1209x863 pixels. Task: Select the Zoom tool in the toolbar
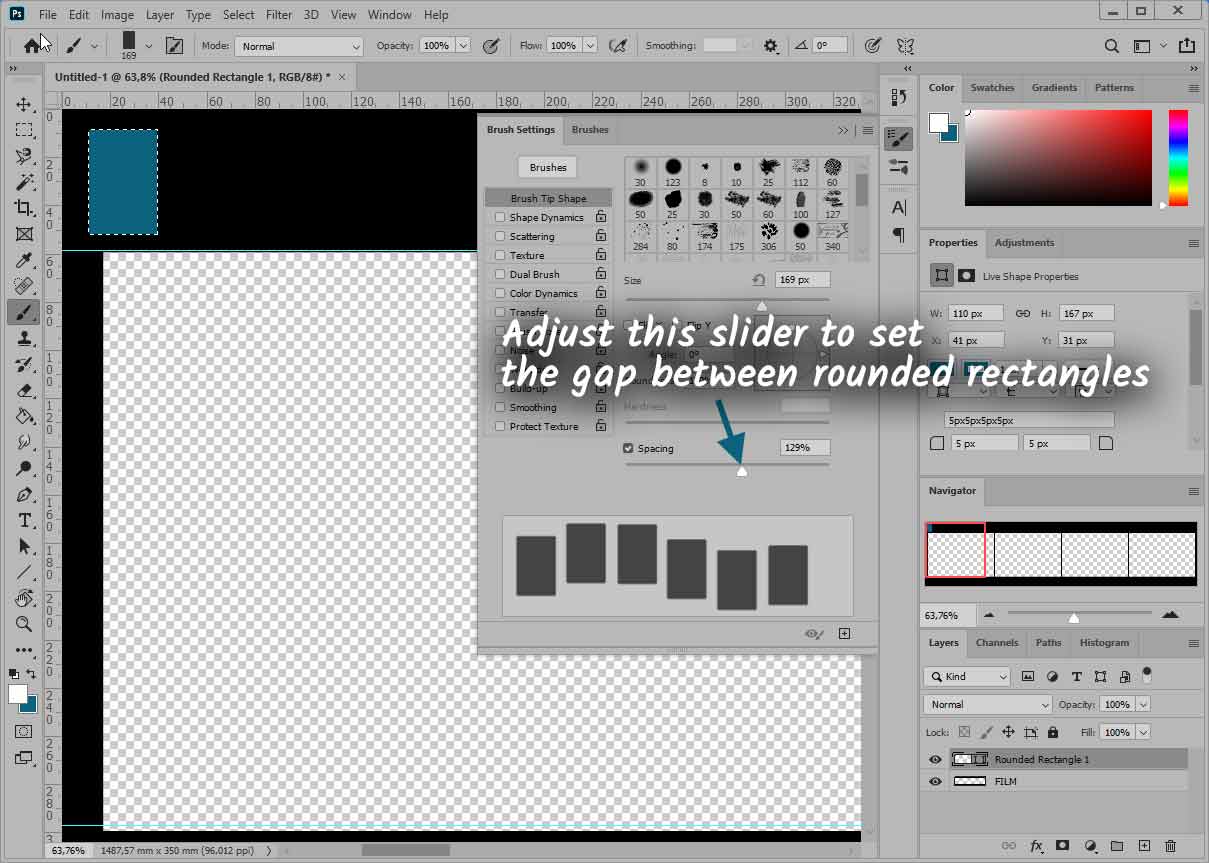[24, 624]
